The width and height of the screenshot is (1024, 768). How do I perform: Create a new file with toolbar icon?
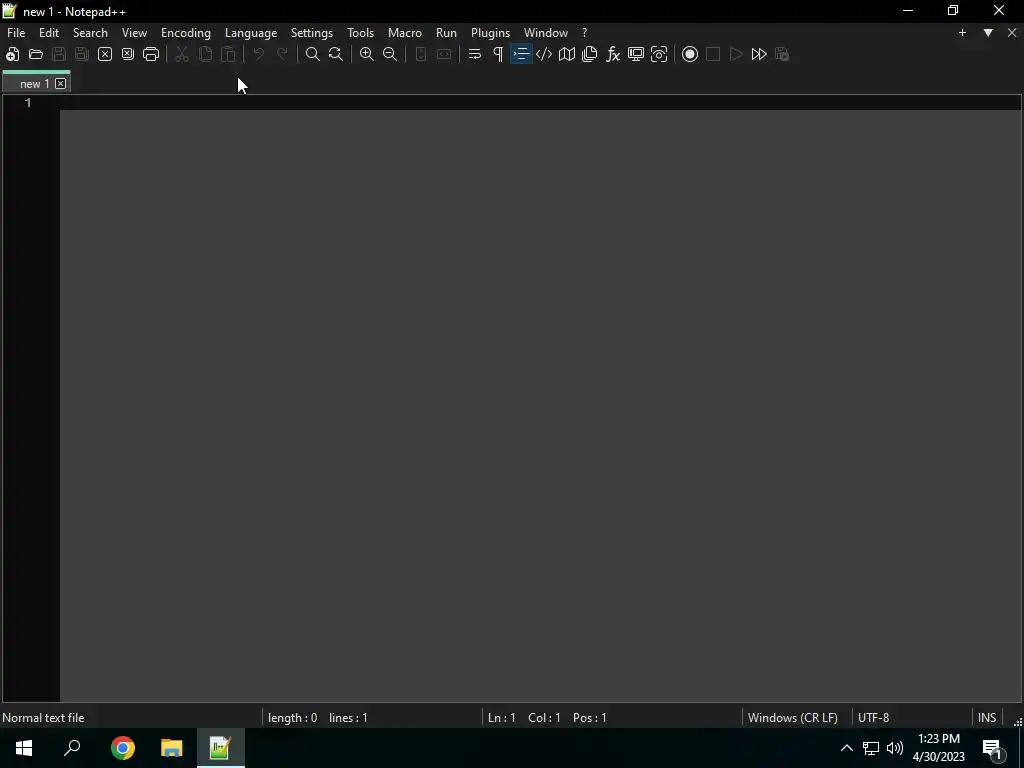(12, 54)
